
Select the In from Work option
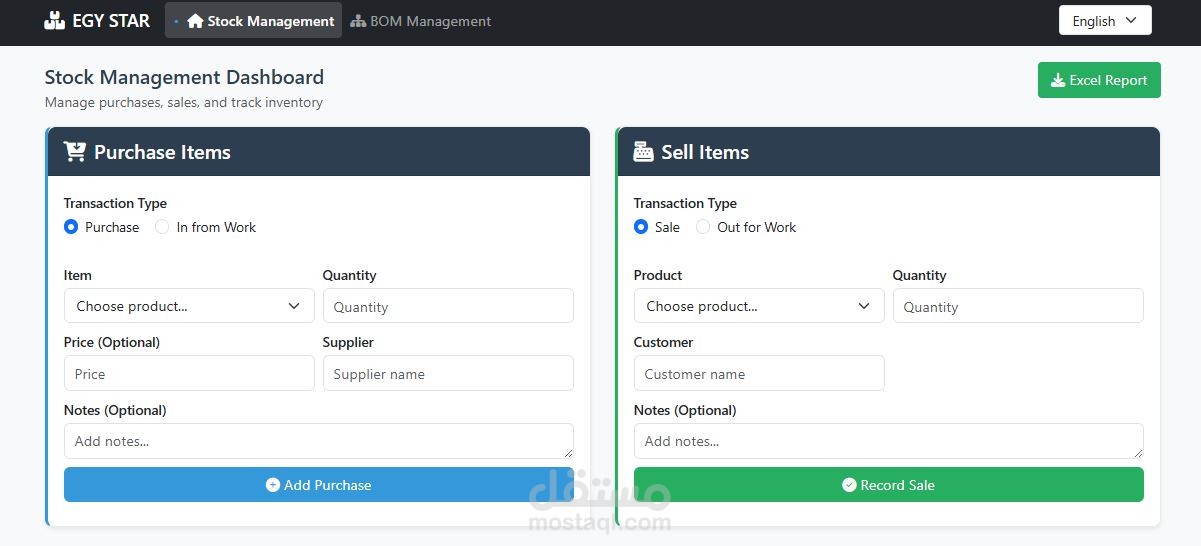tap(162, 227)
